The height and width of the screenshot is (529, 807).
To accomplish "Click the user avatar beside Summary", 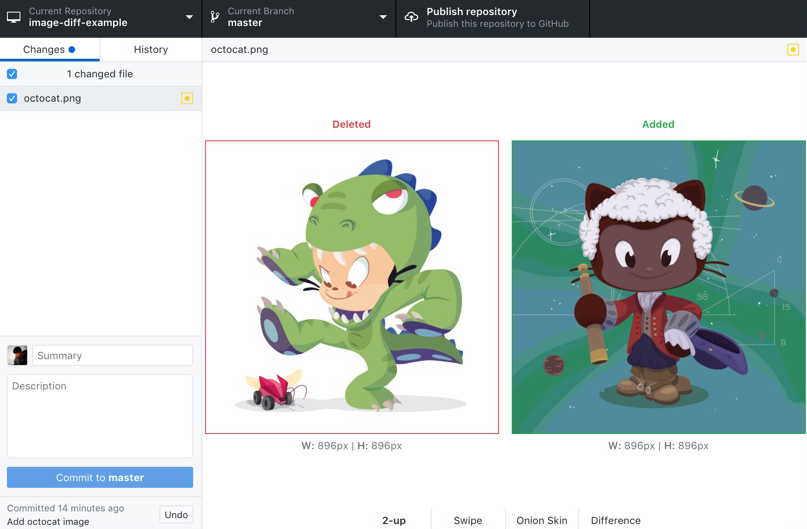I will 17,356.
